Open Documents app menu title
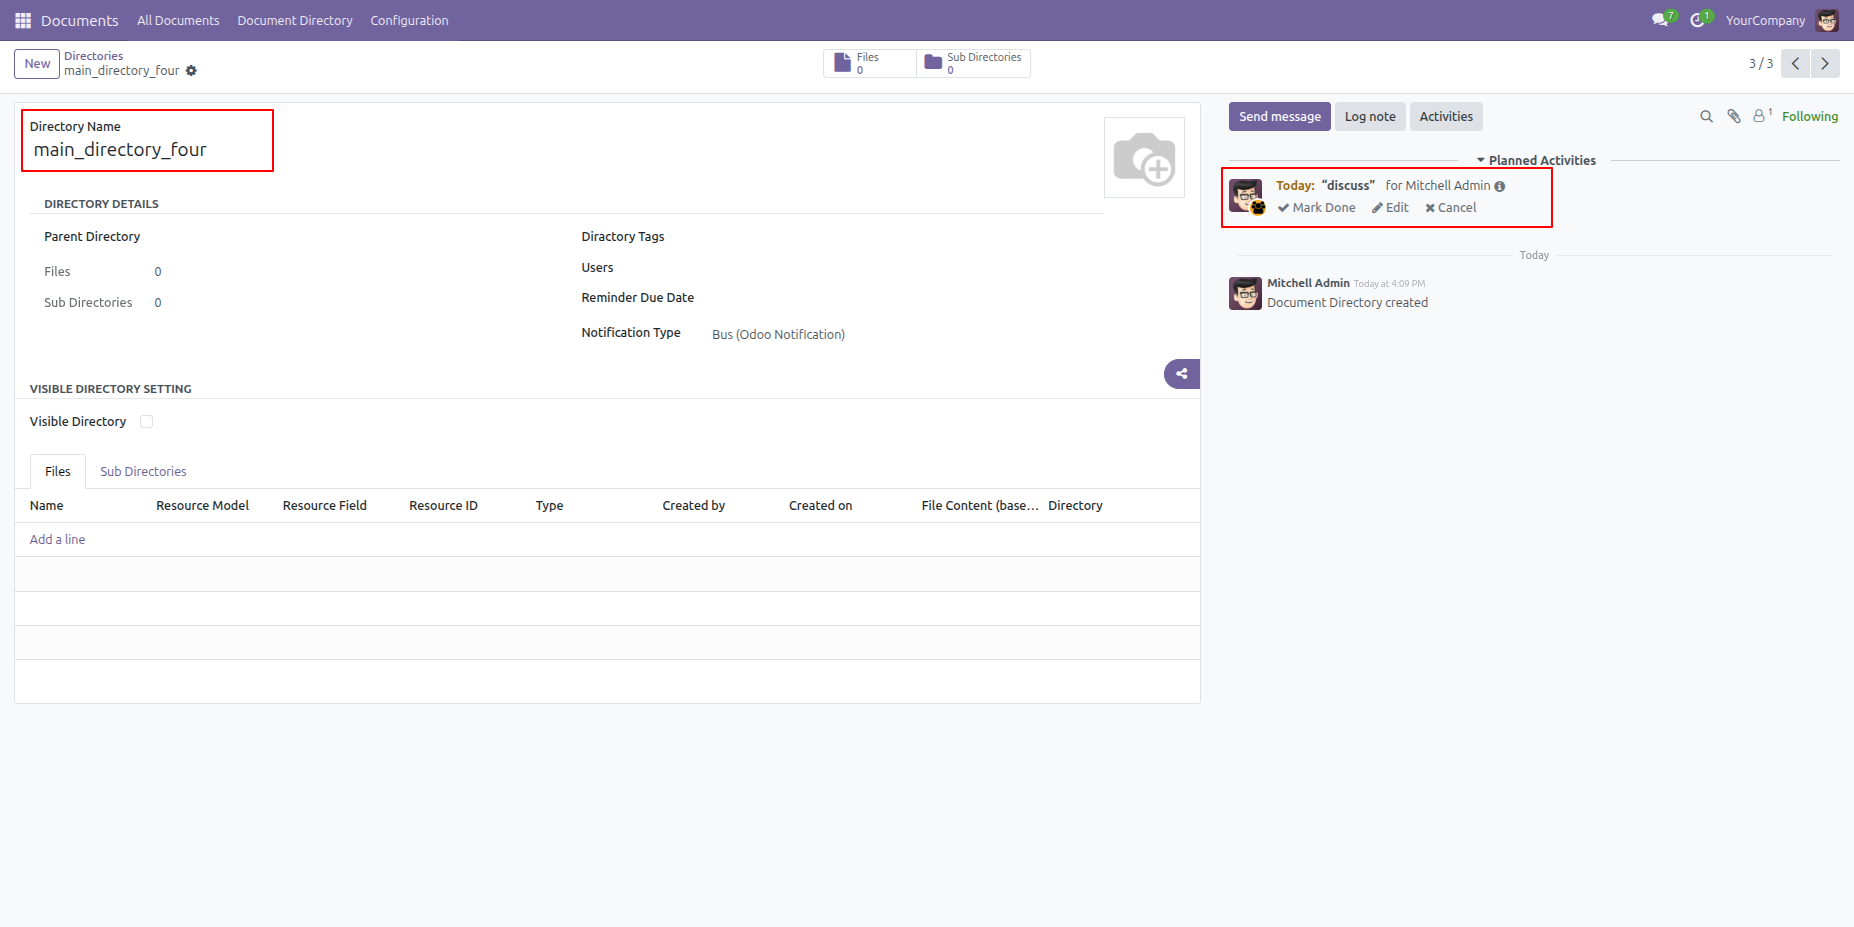Image resolution: width=1854 pixels, height=927 pixels. click(x=80, y=20)
